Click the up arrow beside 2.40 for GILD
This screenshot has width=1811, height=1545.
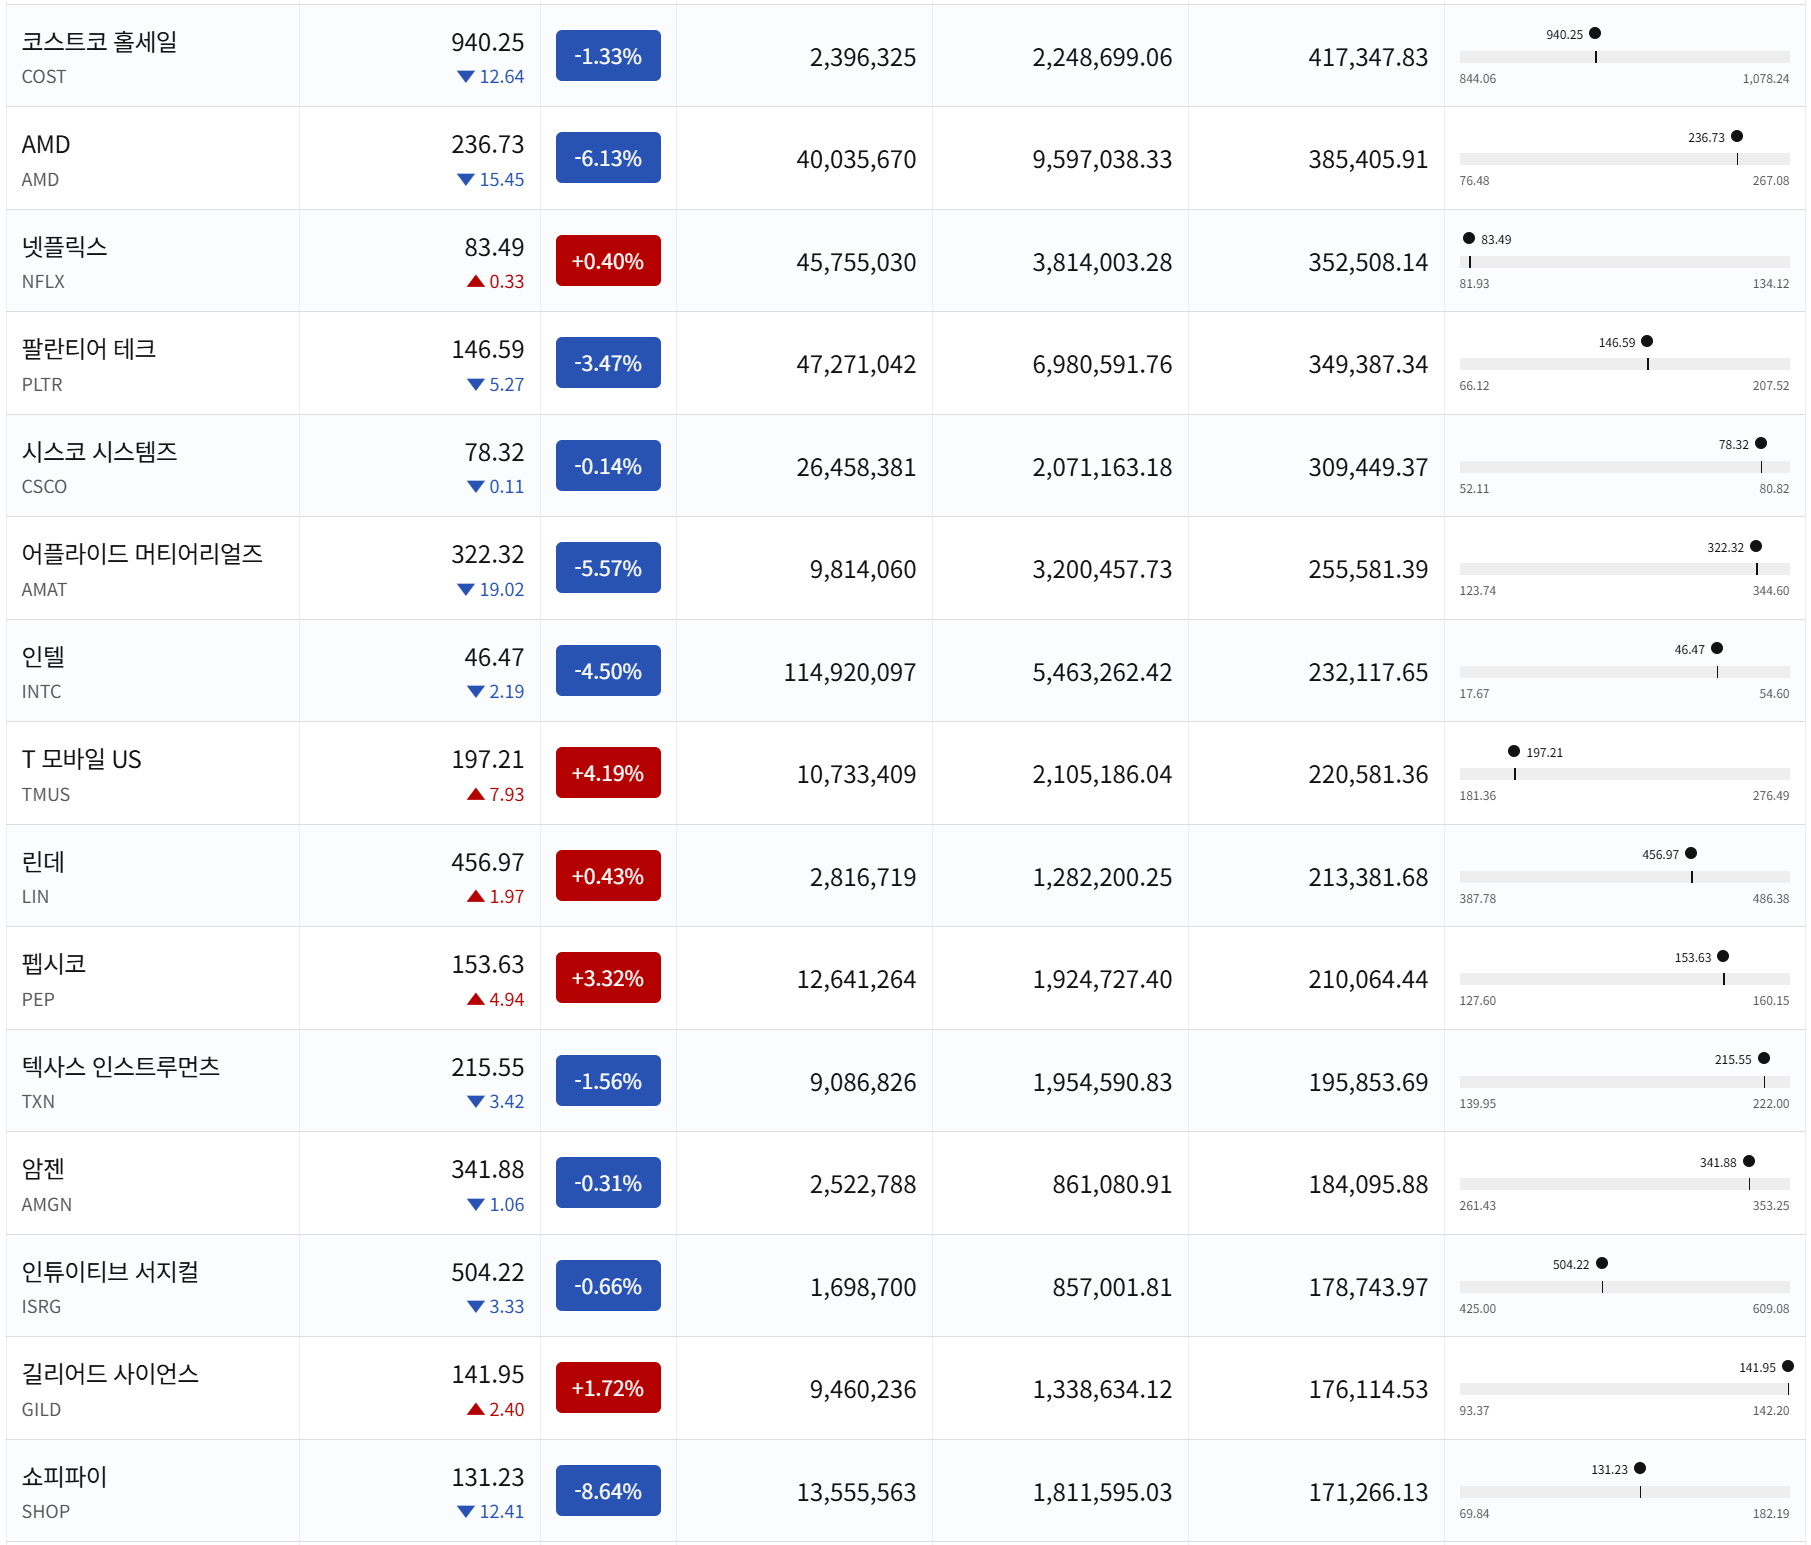(475, 1410)
